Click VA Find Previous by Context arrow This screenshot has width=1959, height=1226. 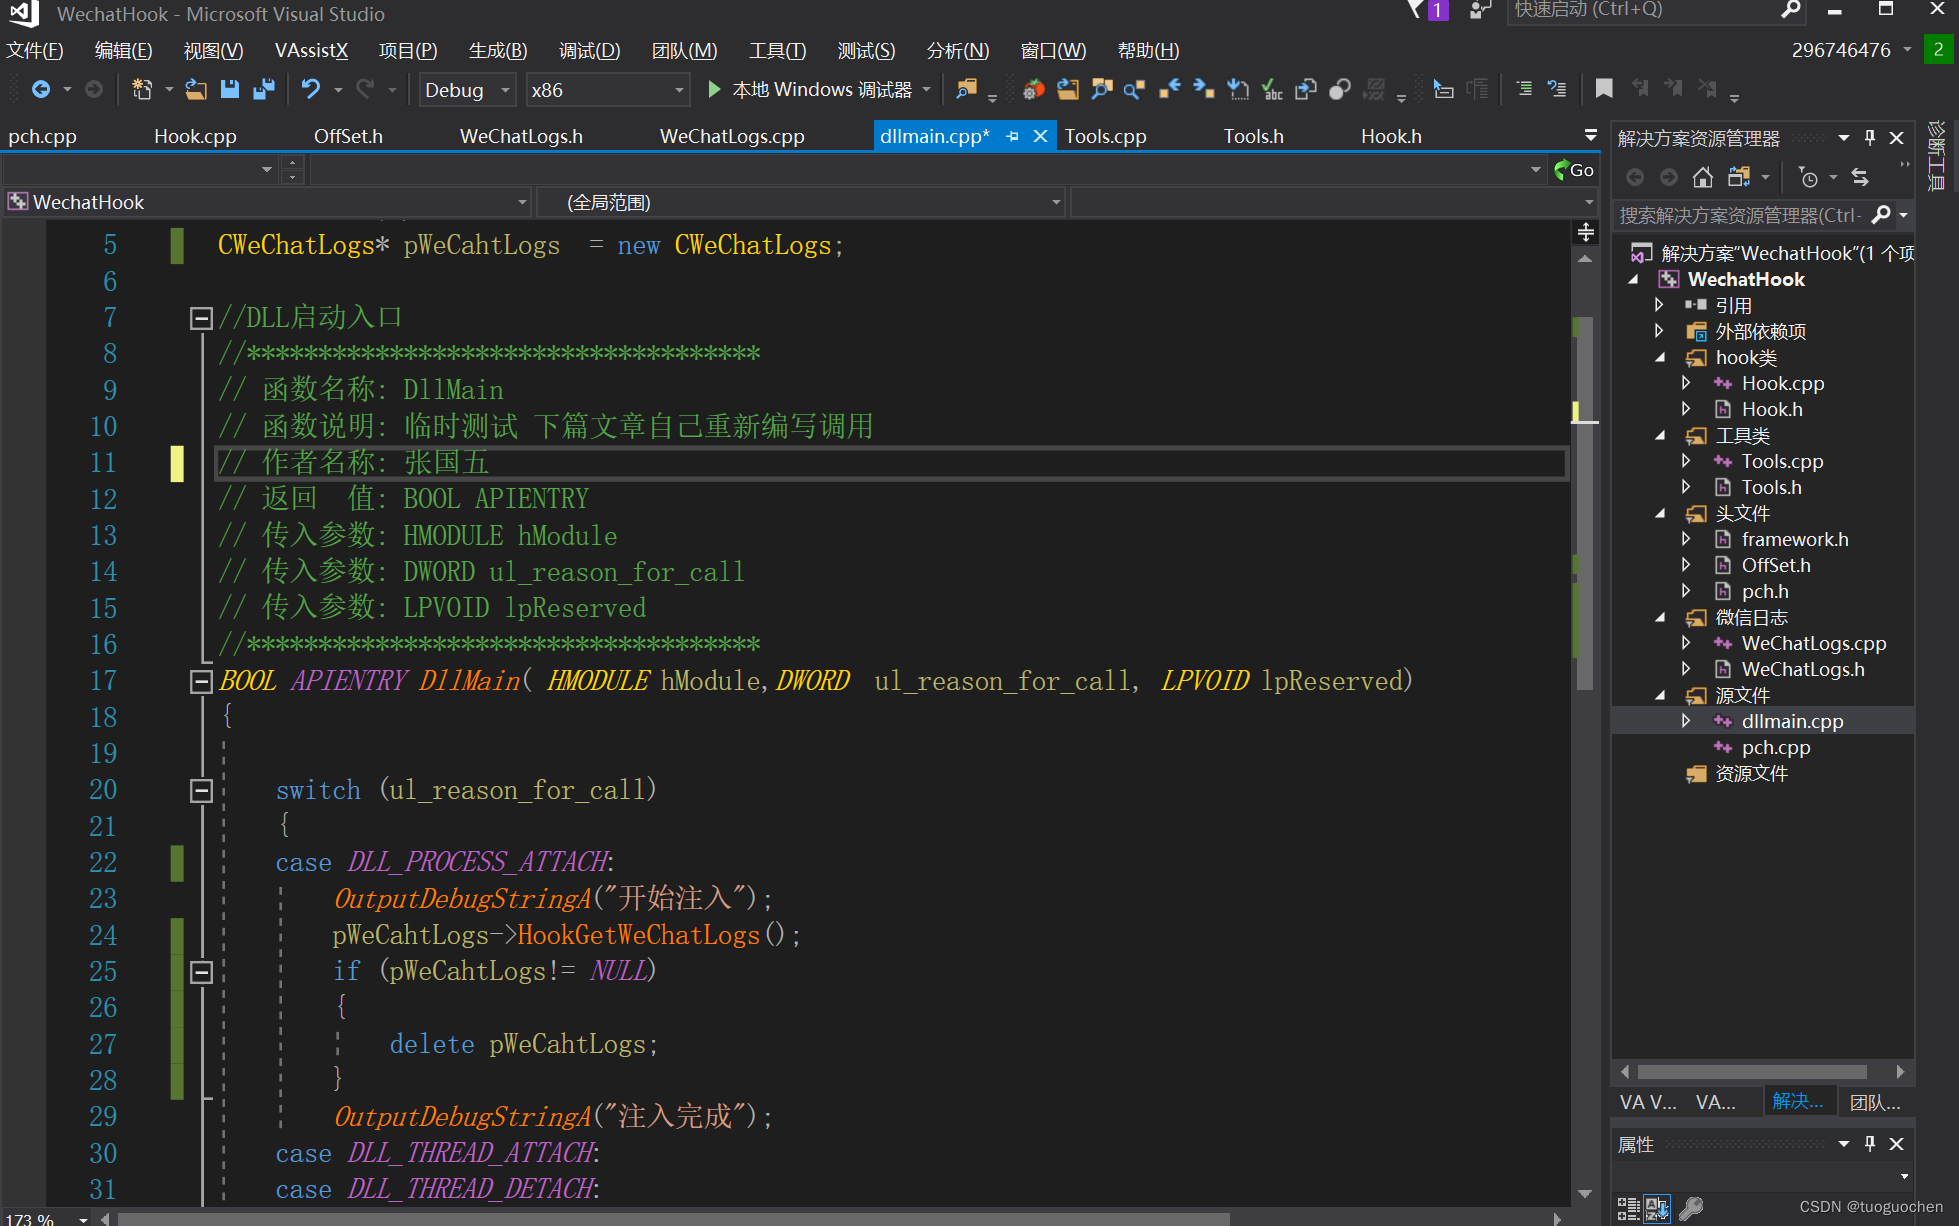[1169, 90]
